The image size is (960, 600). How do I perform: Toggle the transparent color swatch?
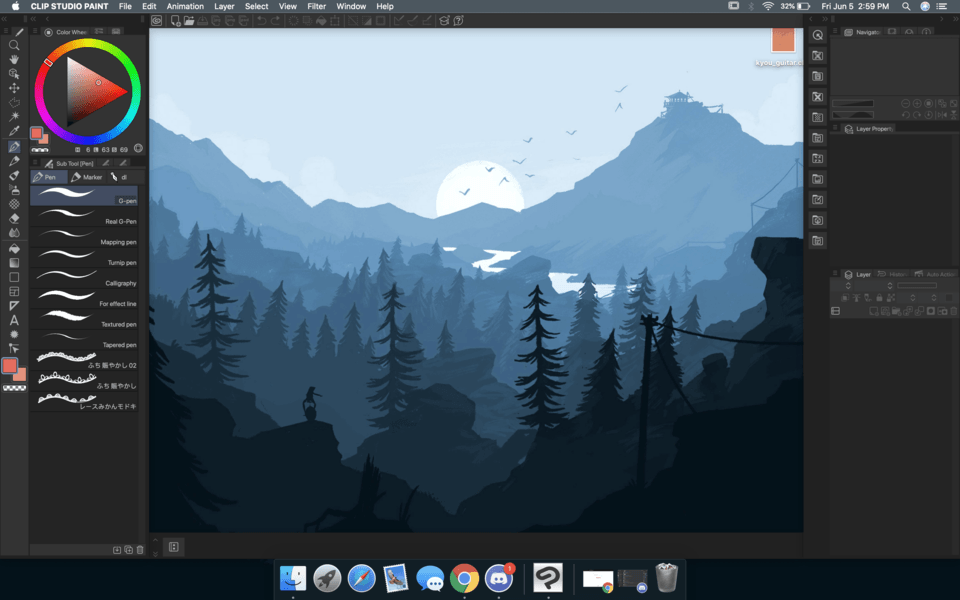[x=14, y=388]
